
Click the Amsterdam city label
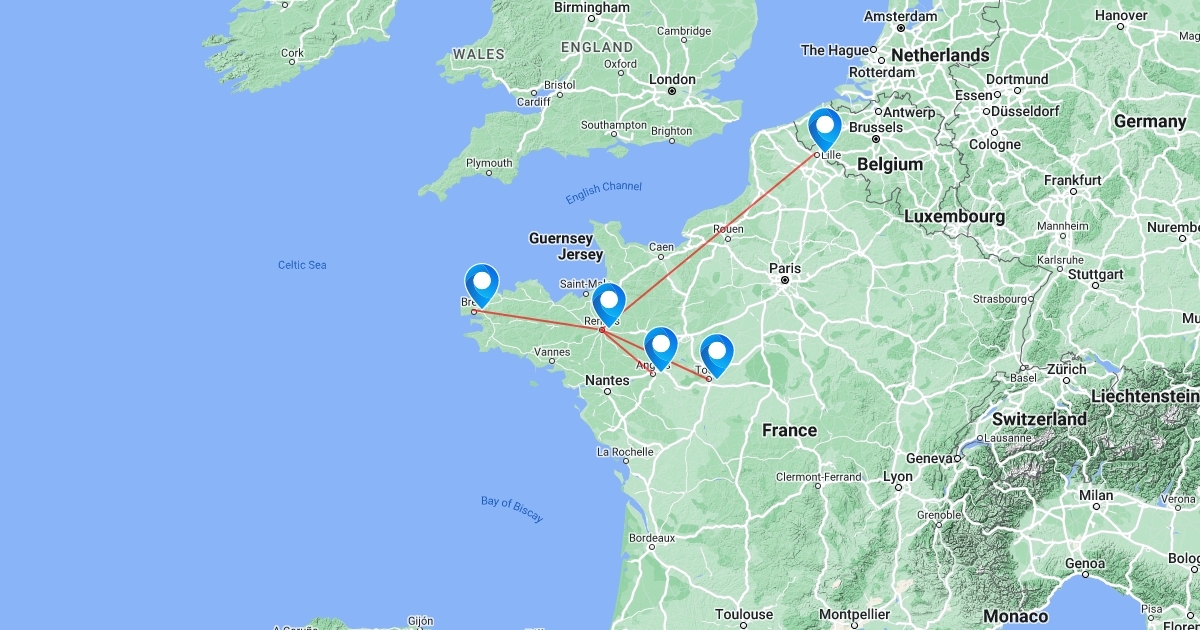(x=902, y=17)
